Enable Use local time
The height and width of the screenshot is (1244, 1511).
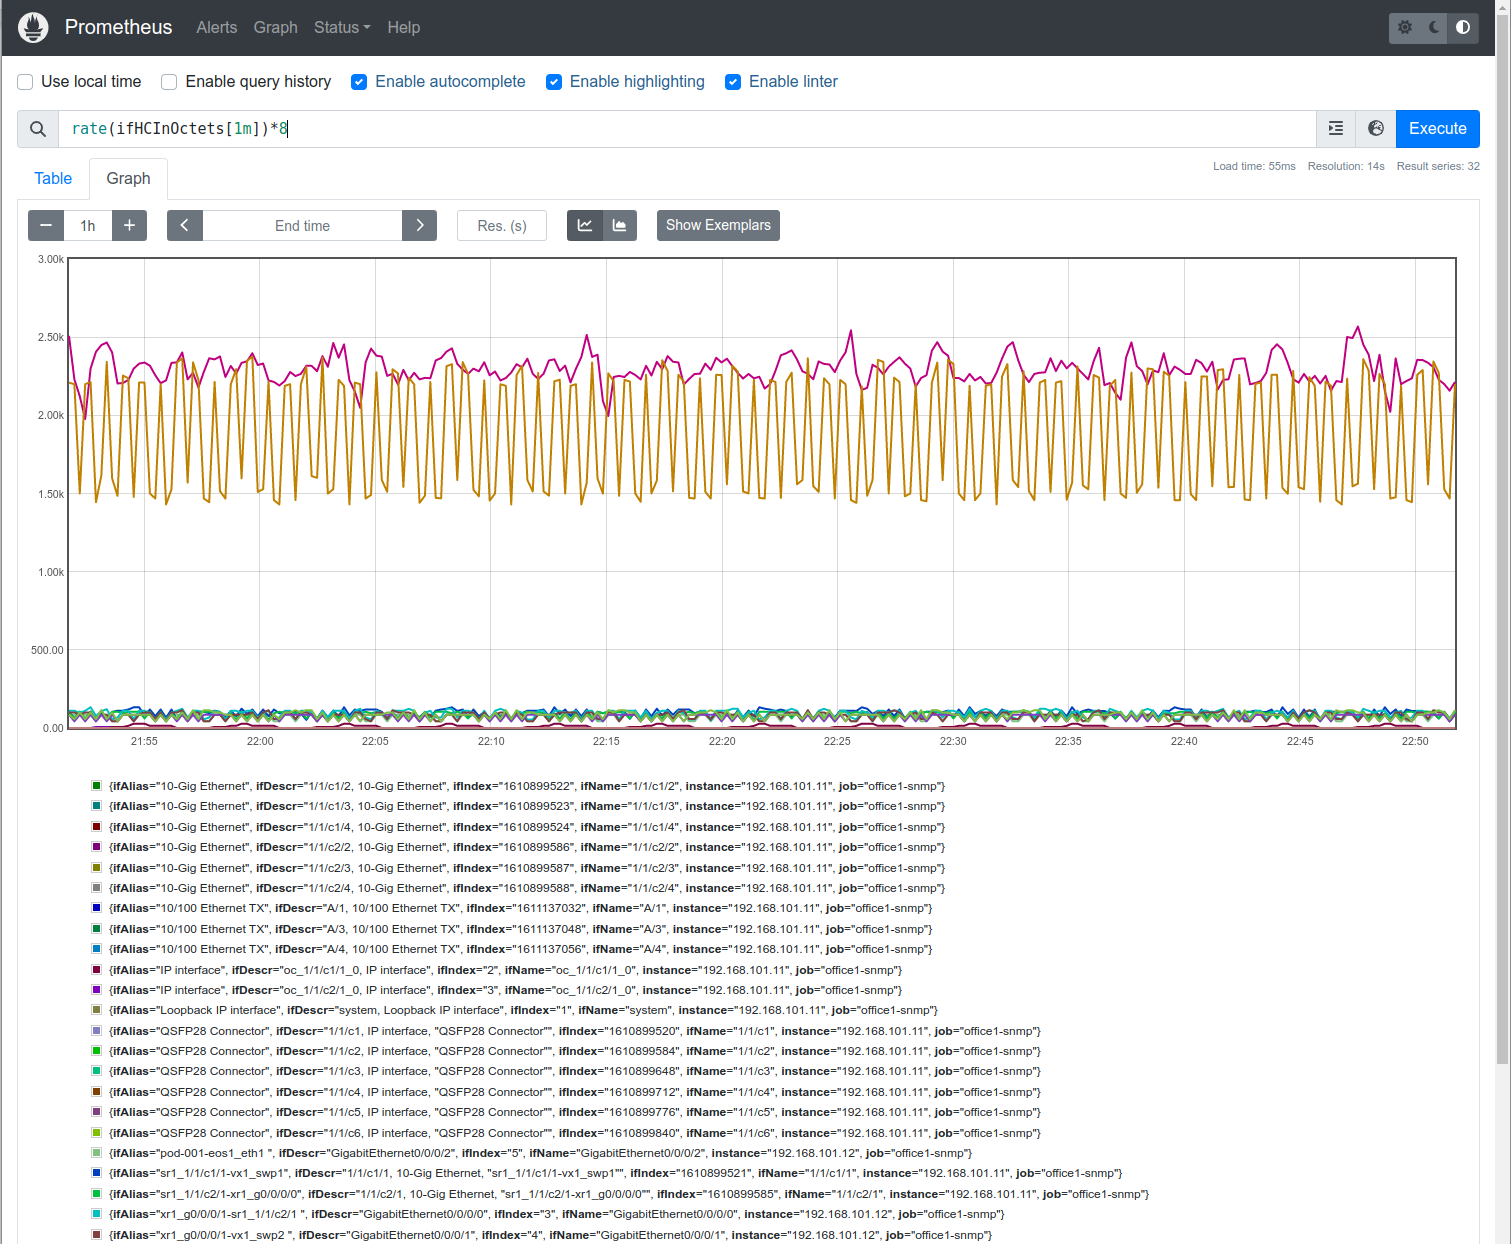[25, 82]
